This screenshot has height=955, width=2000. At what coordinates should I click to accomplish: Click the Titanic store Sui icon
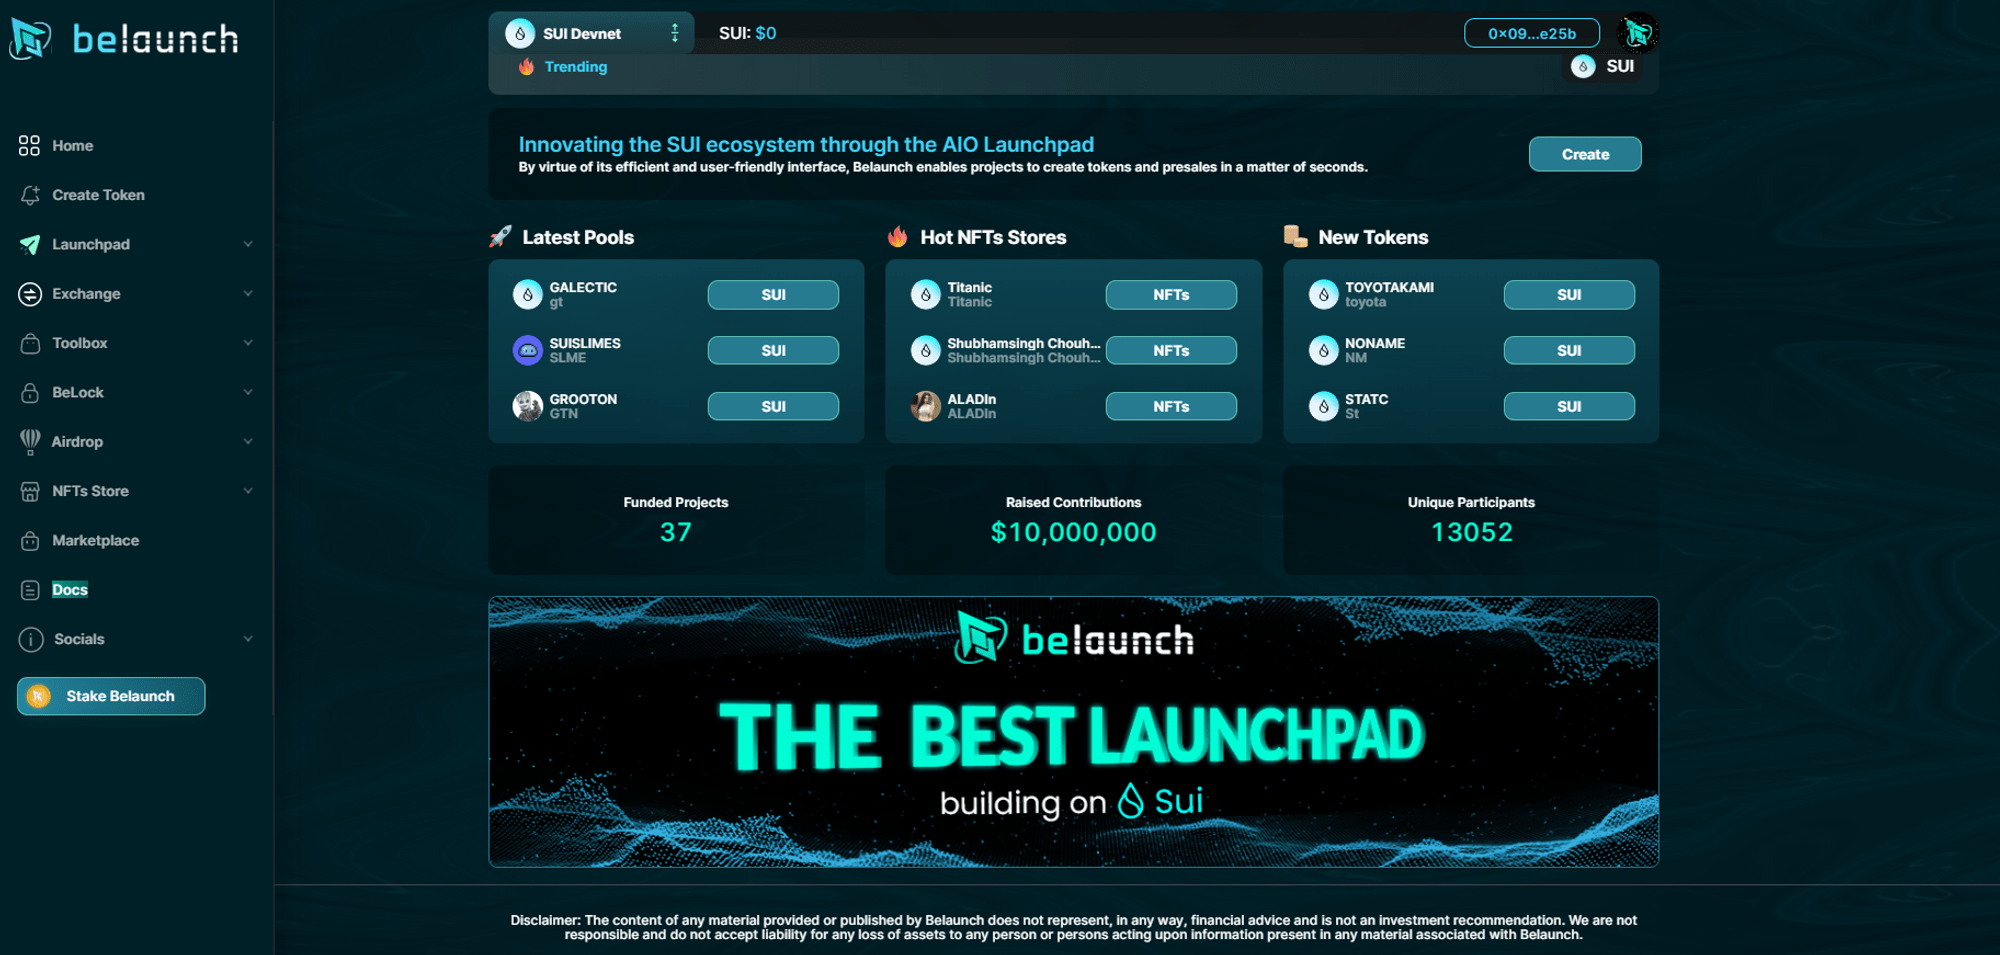[x=926, y=294]
